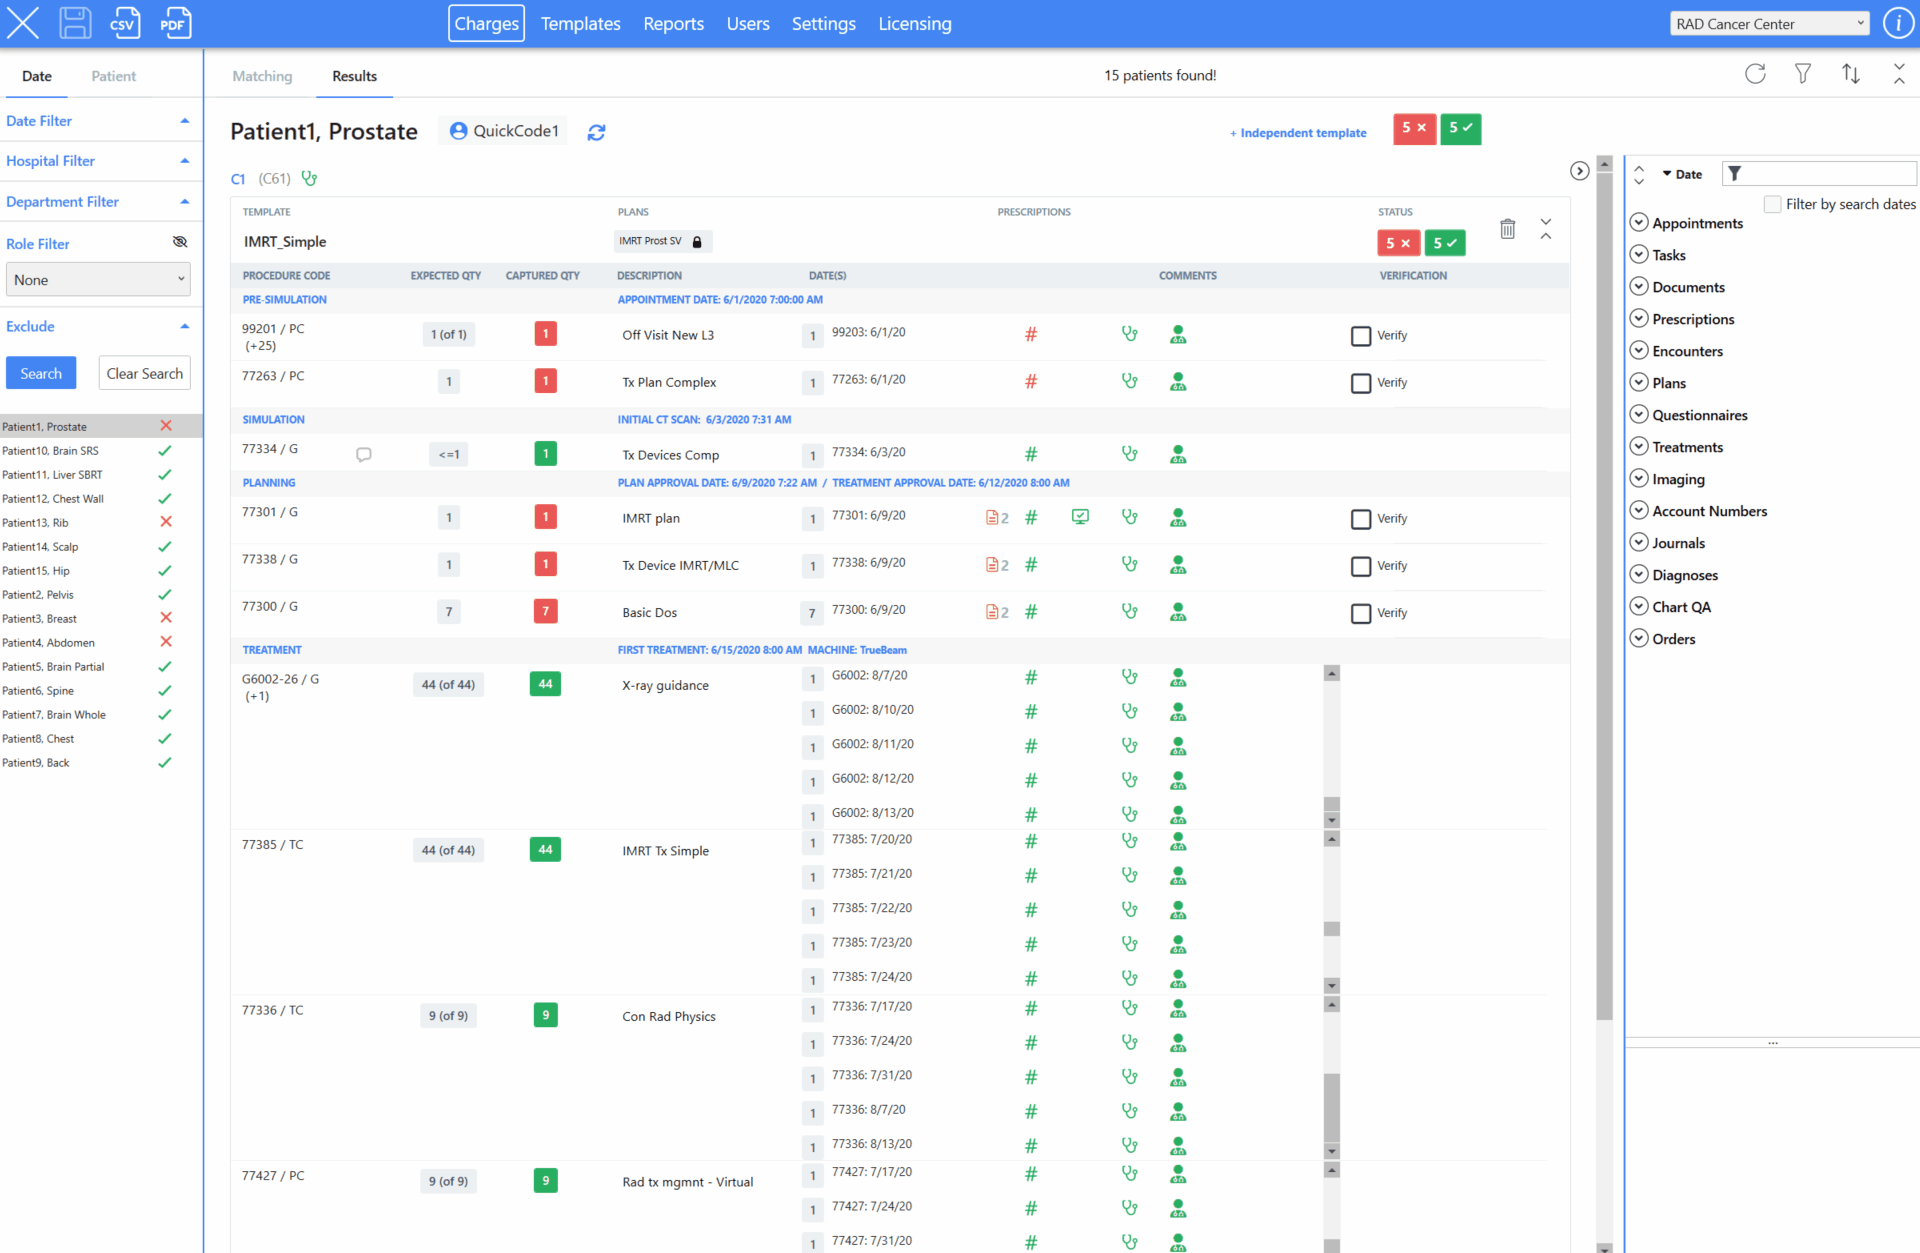Expand the Treatments section
Screen dimensions: 1920x1253
click(1639, 446)
